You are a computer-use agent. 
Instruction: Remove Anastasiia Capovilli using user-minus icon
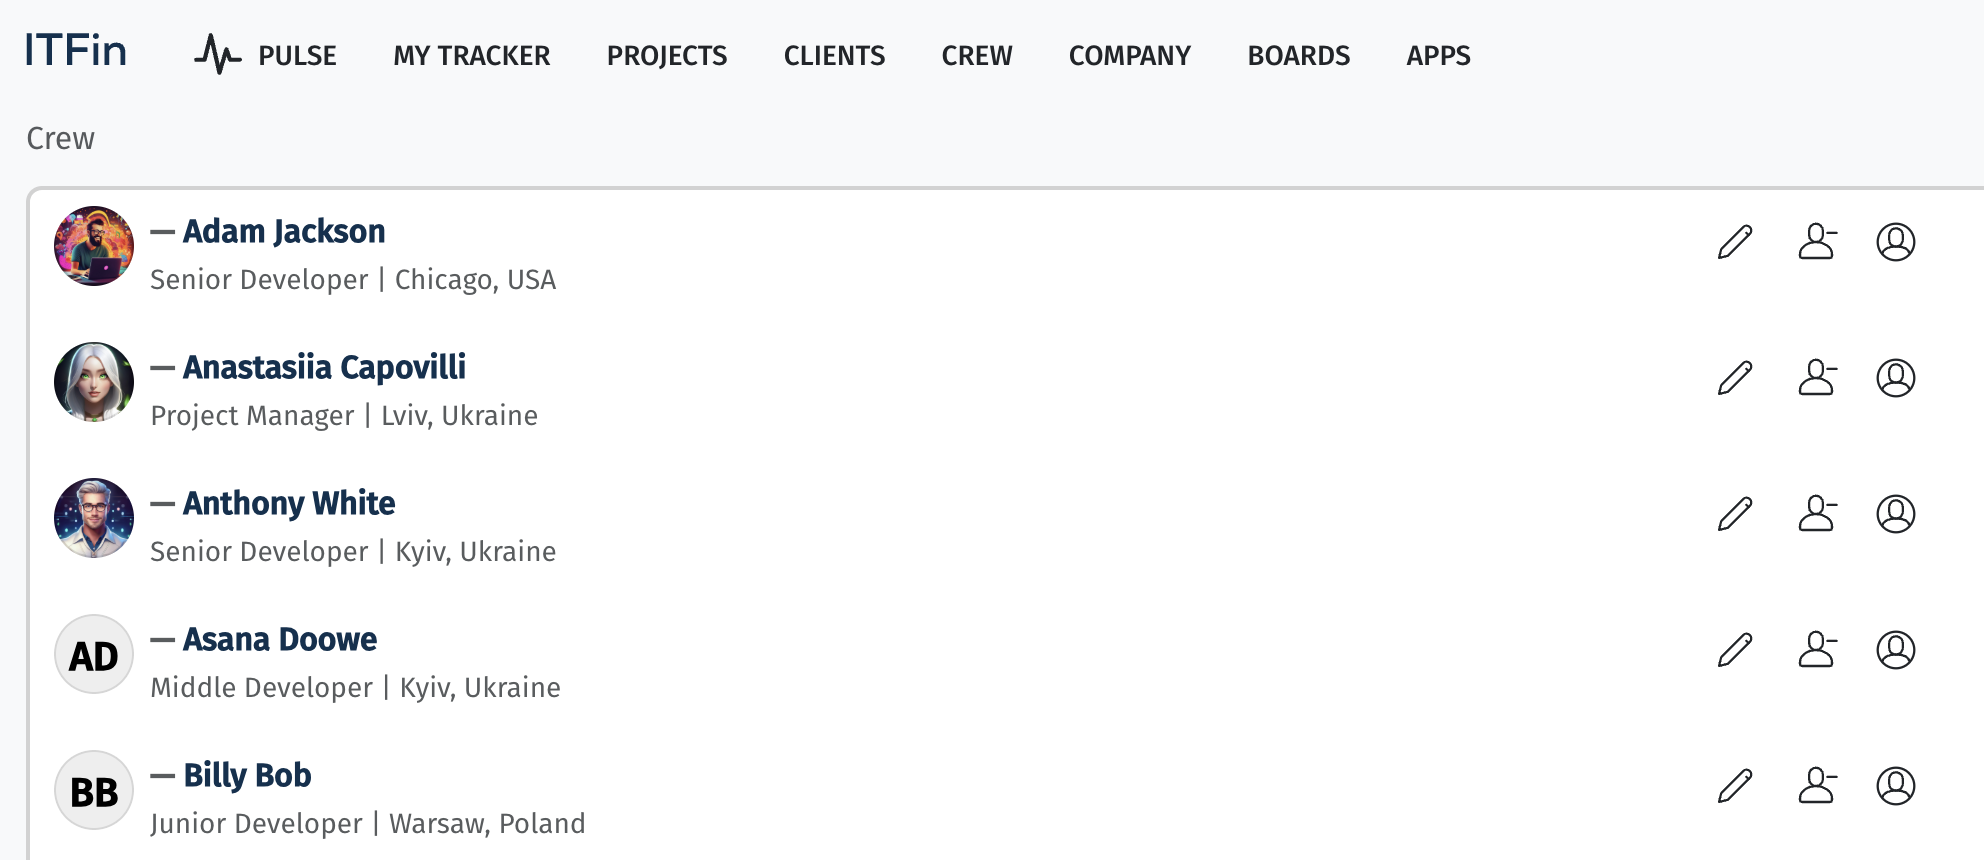coord(1817,378)
